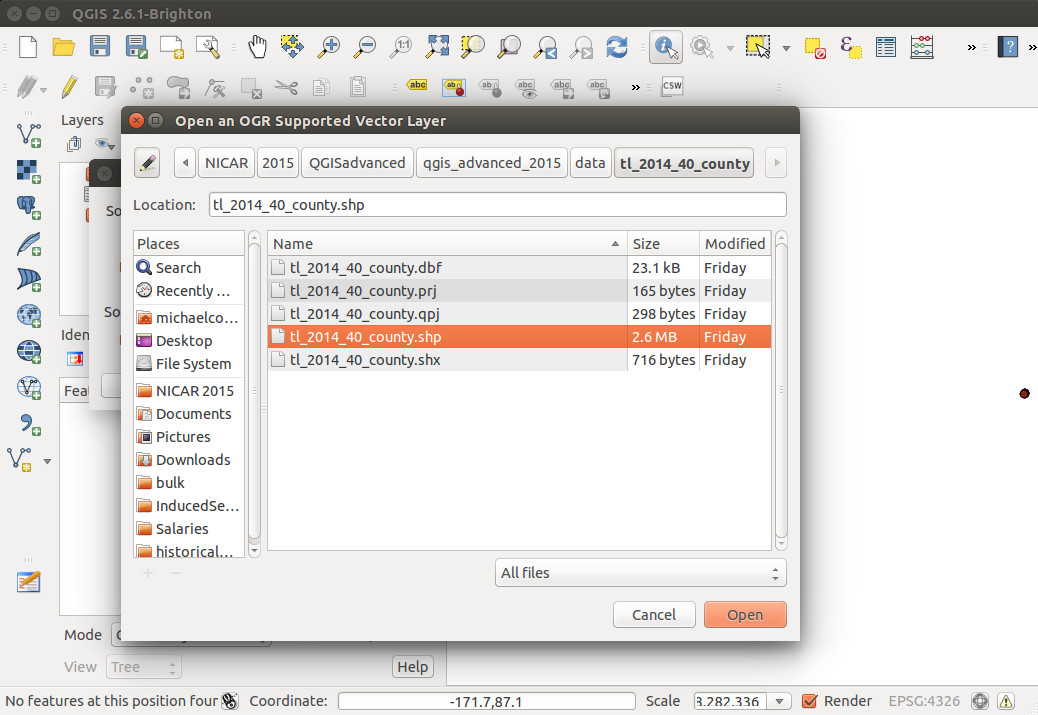1038x715 pixels.
Task: Save the current project
Action: [100, 47]
